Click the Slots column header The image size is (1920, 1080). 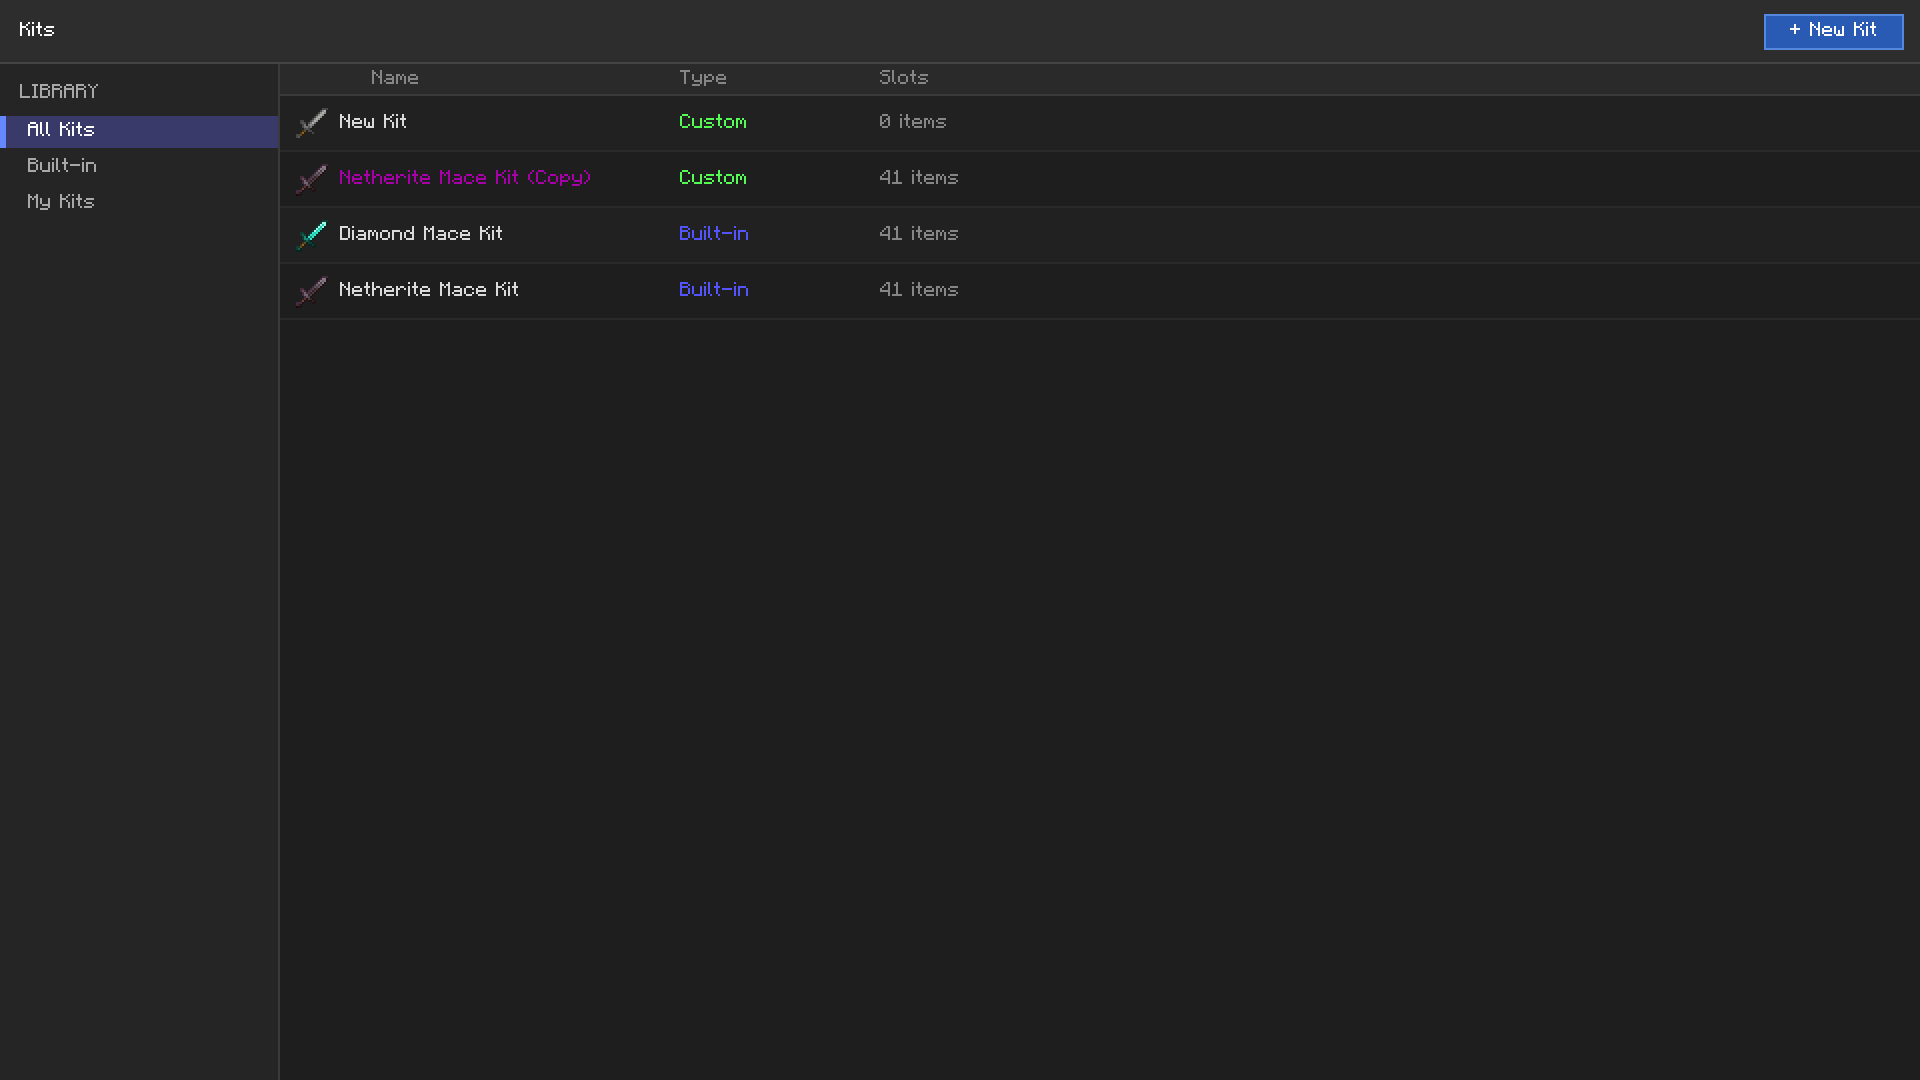904,78
